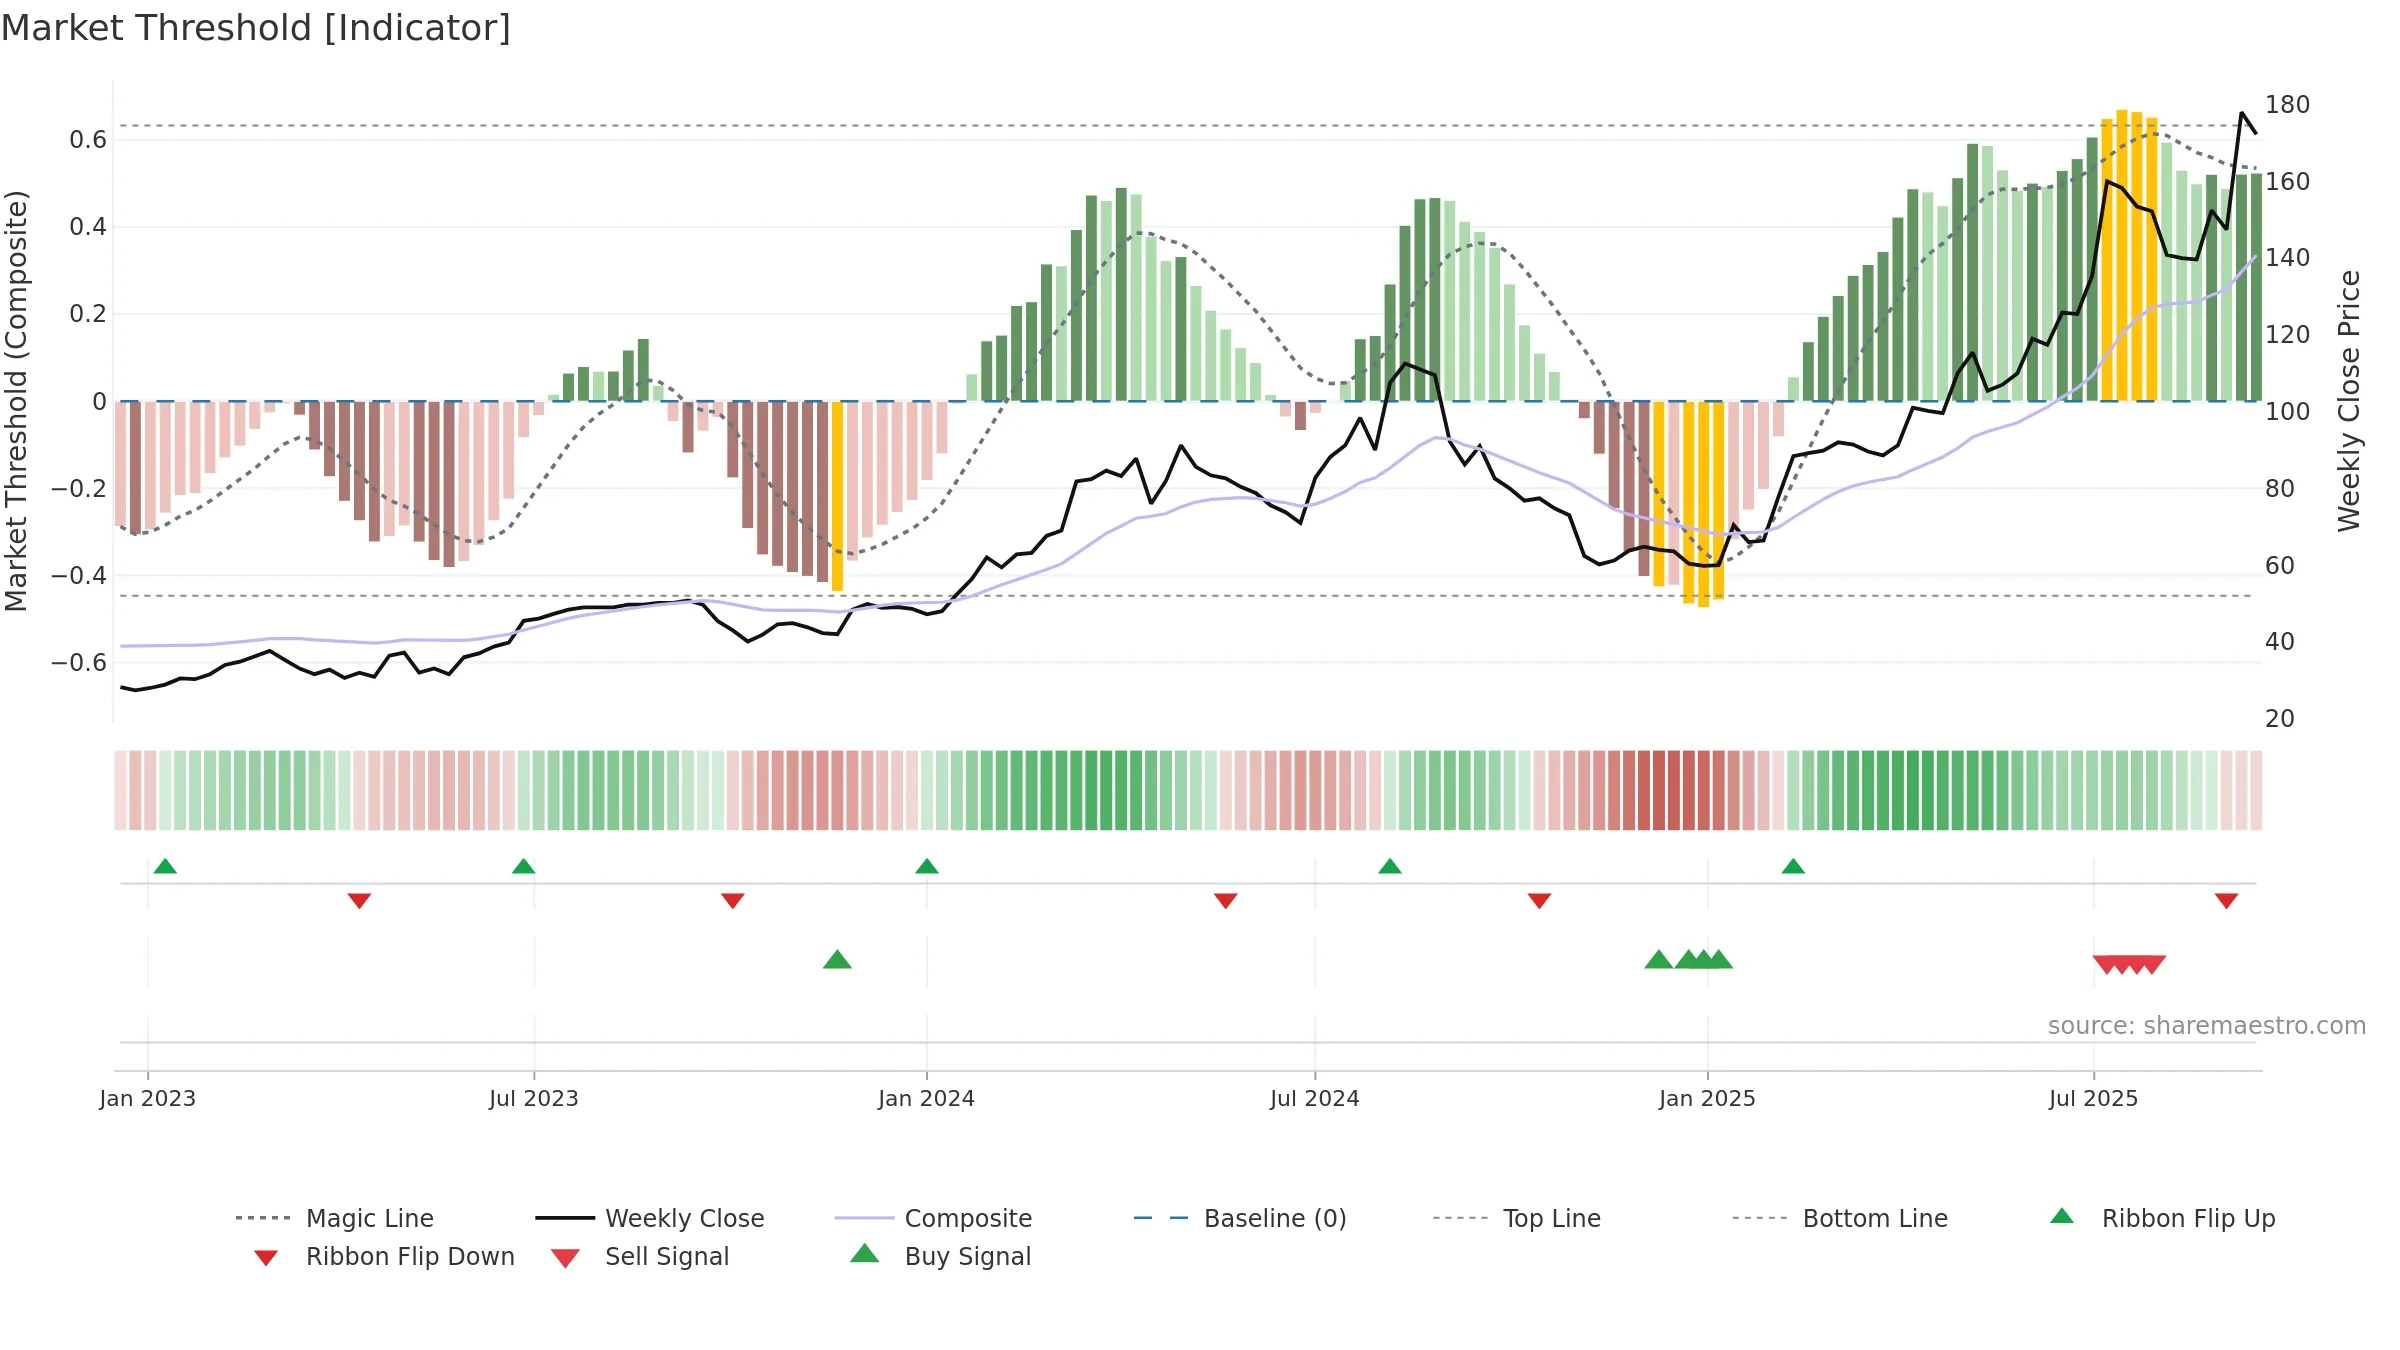2400x1350 pixels.
Task: Click the Jan 2024 x-axis label
Action: pyautogui.click(x=926, y=1099)
